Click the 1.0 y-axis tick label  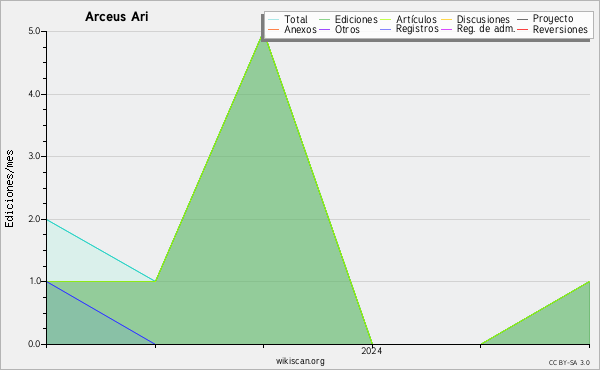click(x=34, y=281)
